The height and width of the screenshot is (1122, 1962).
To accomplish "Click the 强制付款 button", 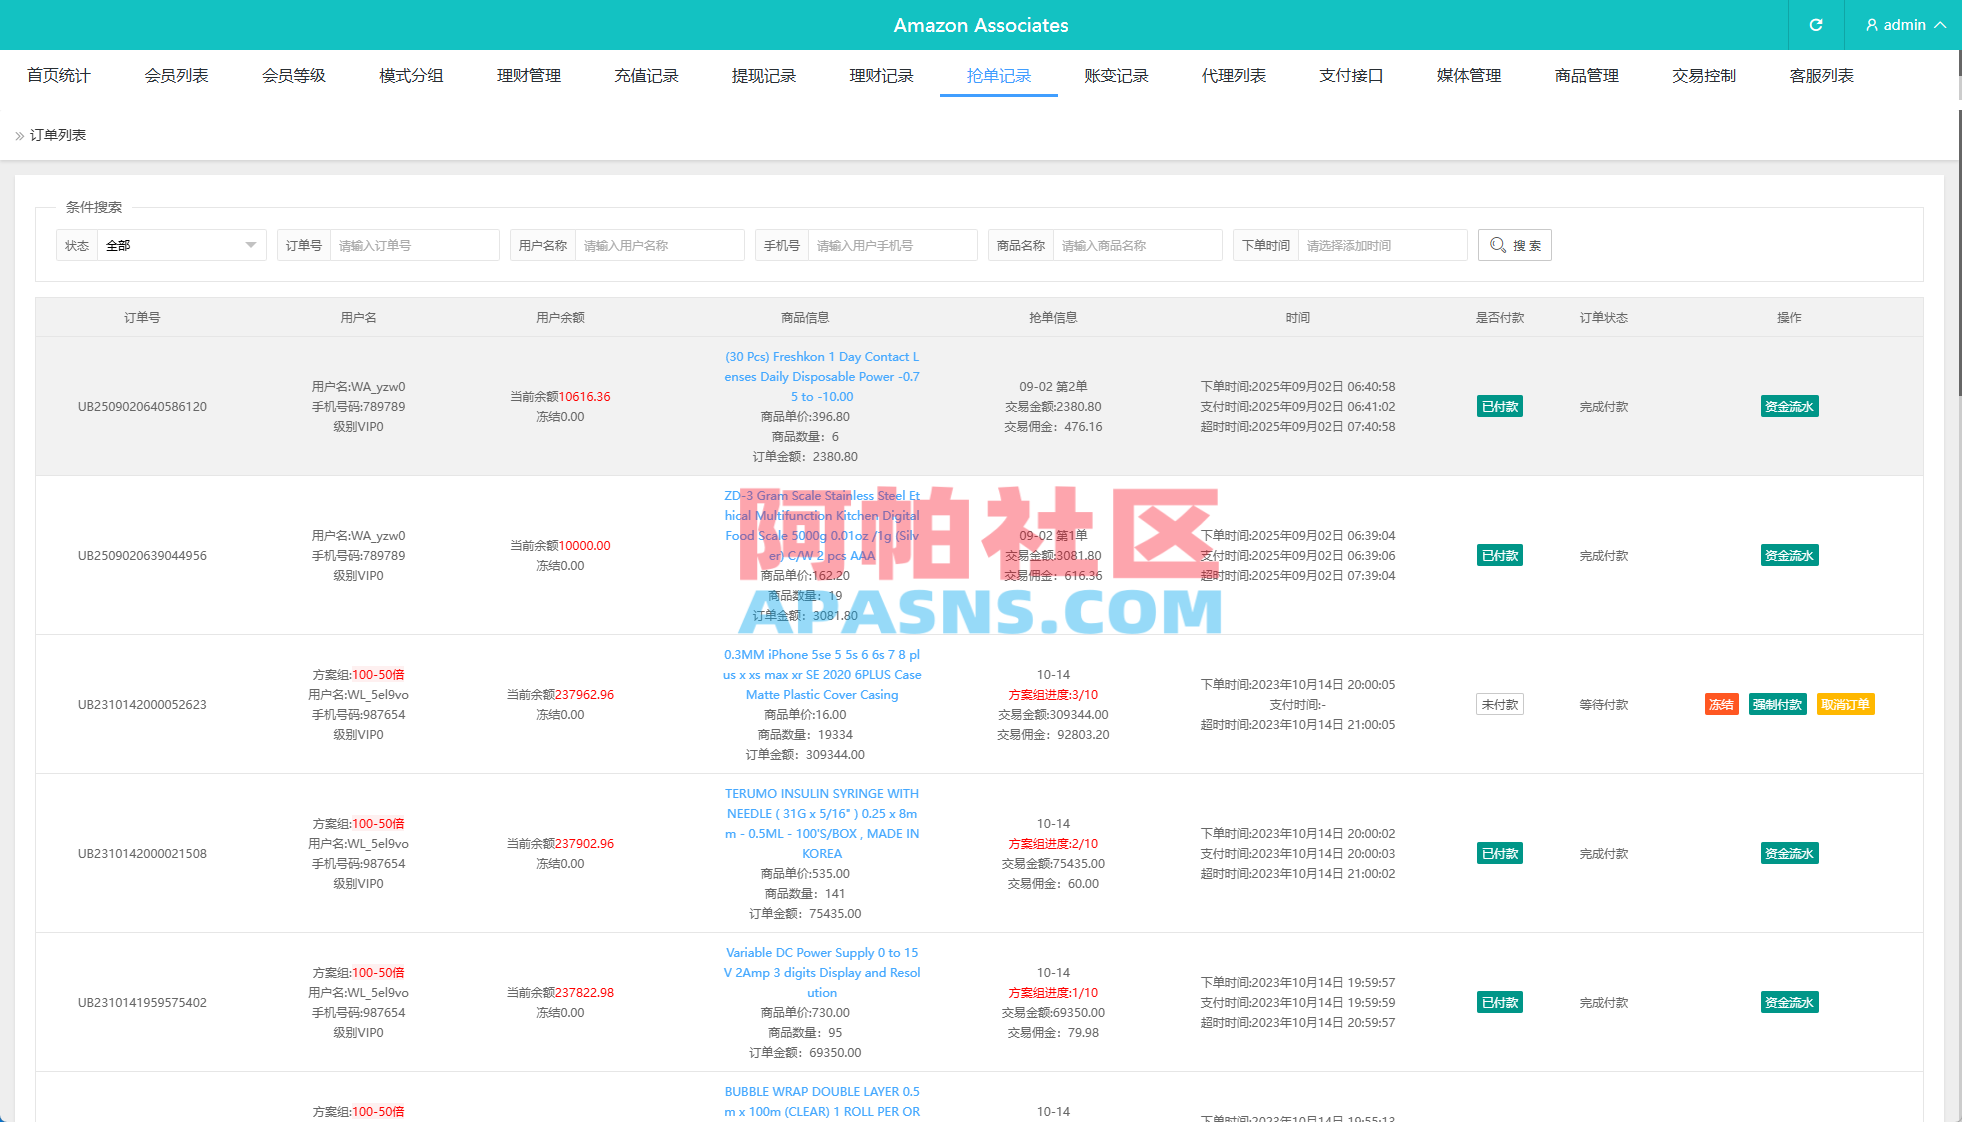I will (x=1778, y=704).
